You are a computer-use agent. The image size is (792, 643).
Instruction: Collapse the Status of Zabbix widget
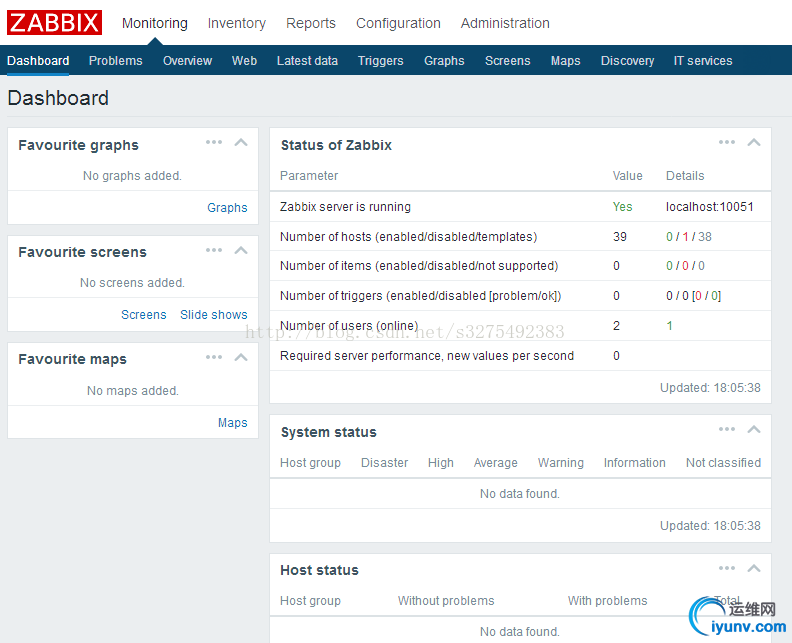[754, 142]
